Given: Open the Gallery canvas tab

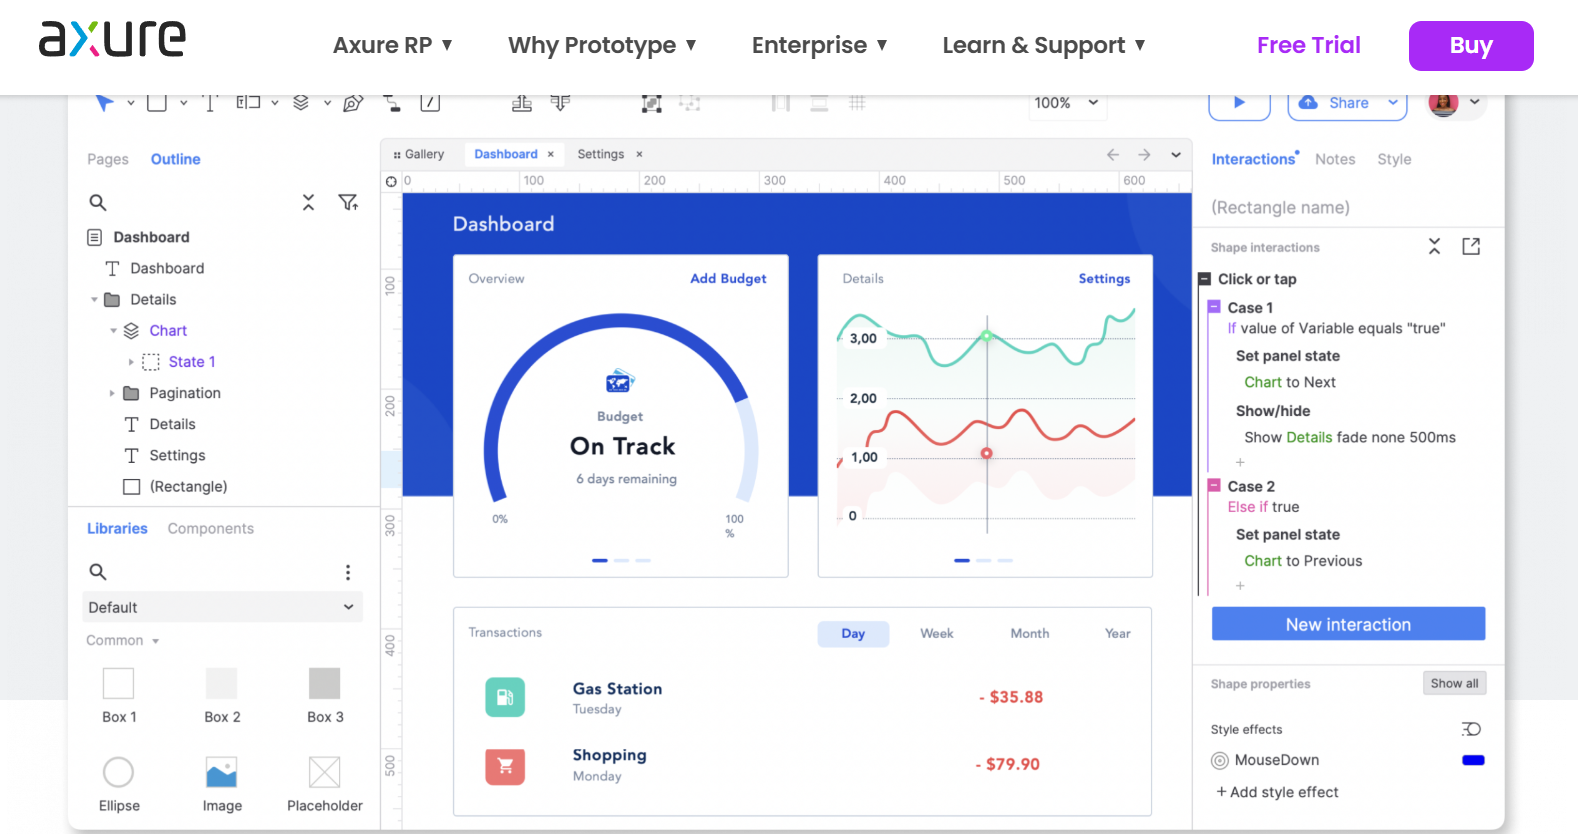Looking at the screenshot, I should (x=419, y=154).
